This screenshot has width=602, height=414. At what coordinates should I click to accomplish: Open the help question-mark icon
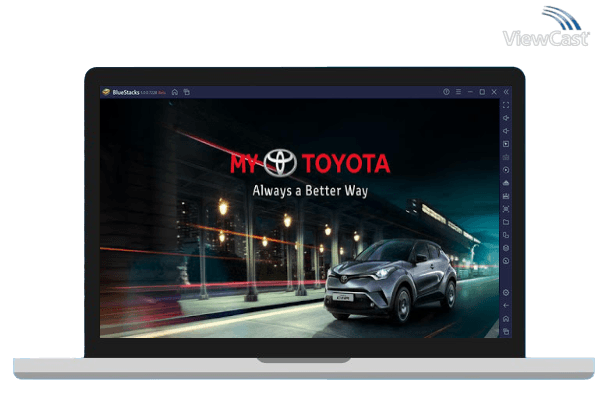coord(446,92)
